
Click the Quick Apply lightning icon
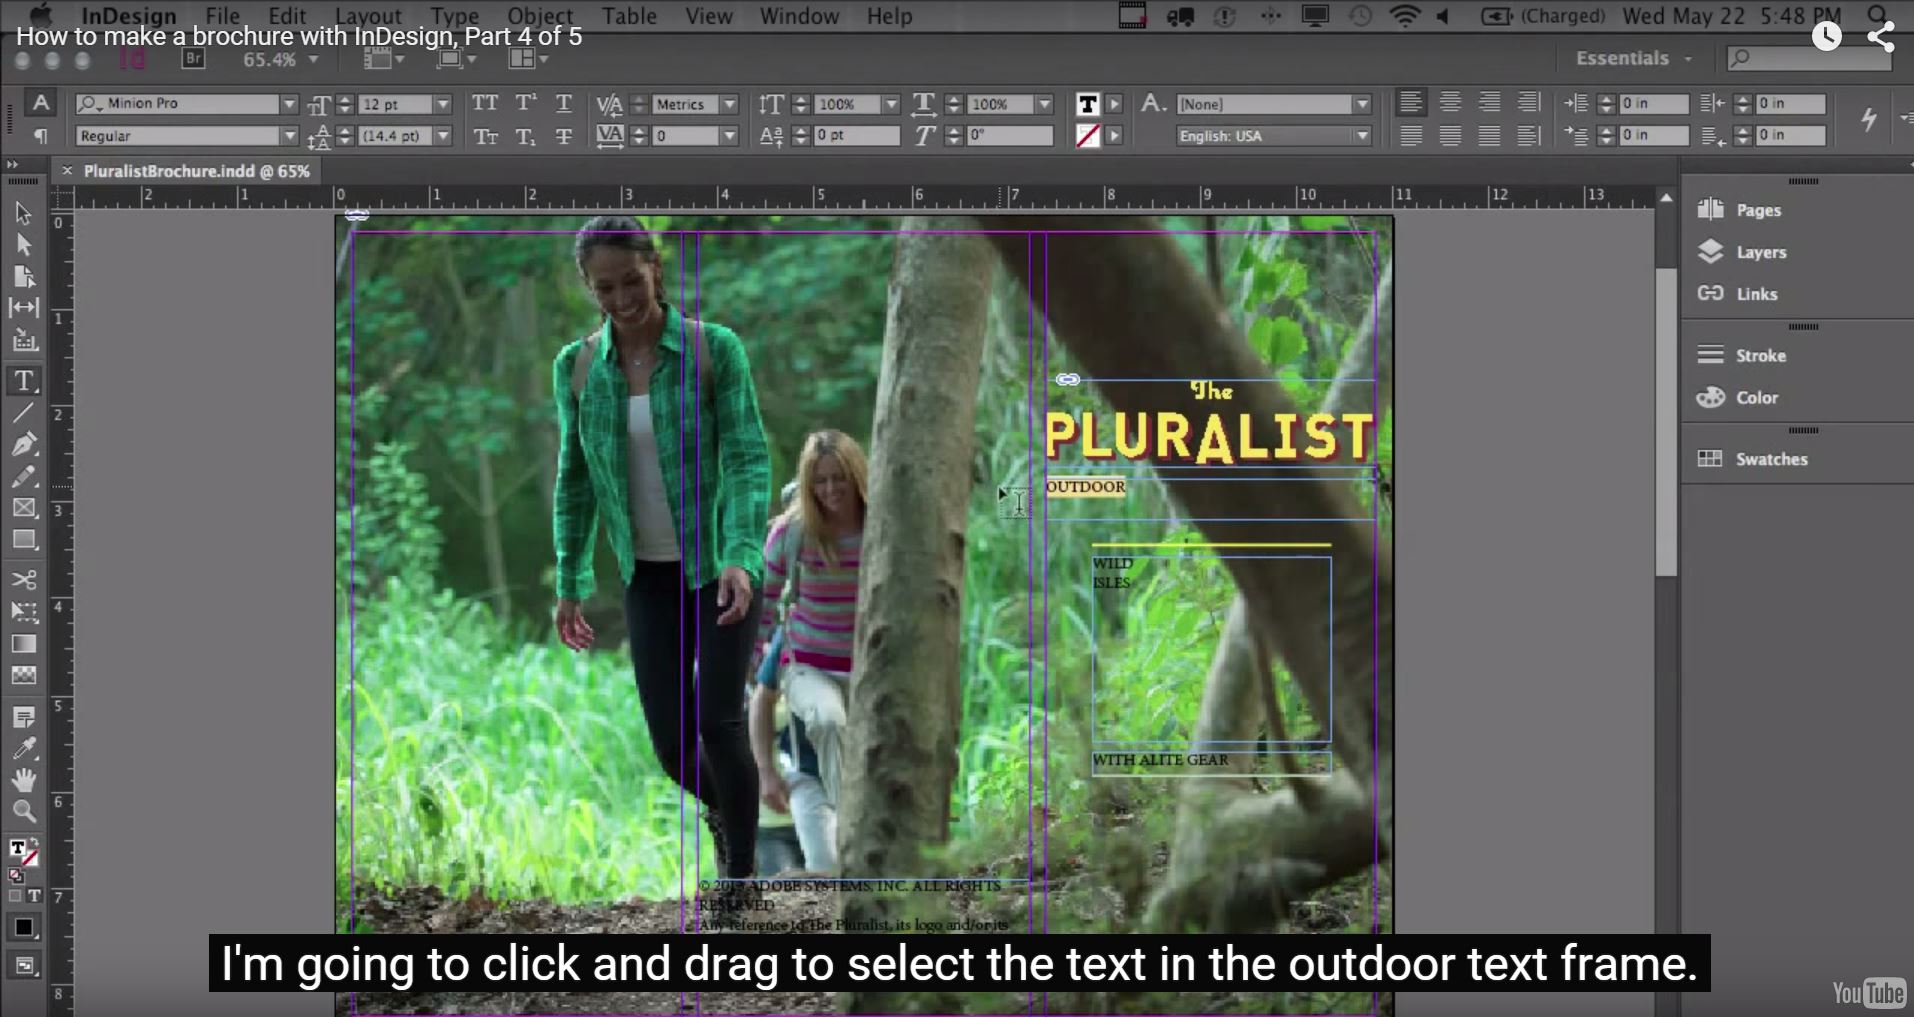[x=1869, y=119]
